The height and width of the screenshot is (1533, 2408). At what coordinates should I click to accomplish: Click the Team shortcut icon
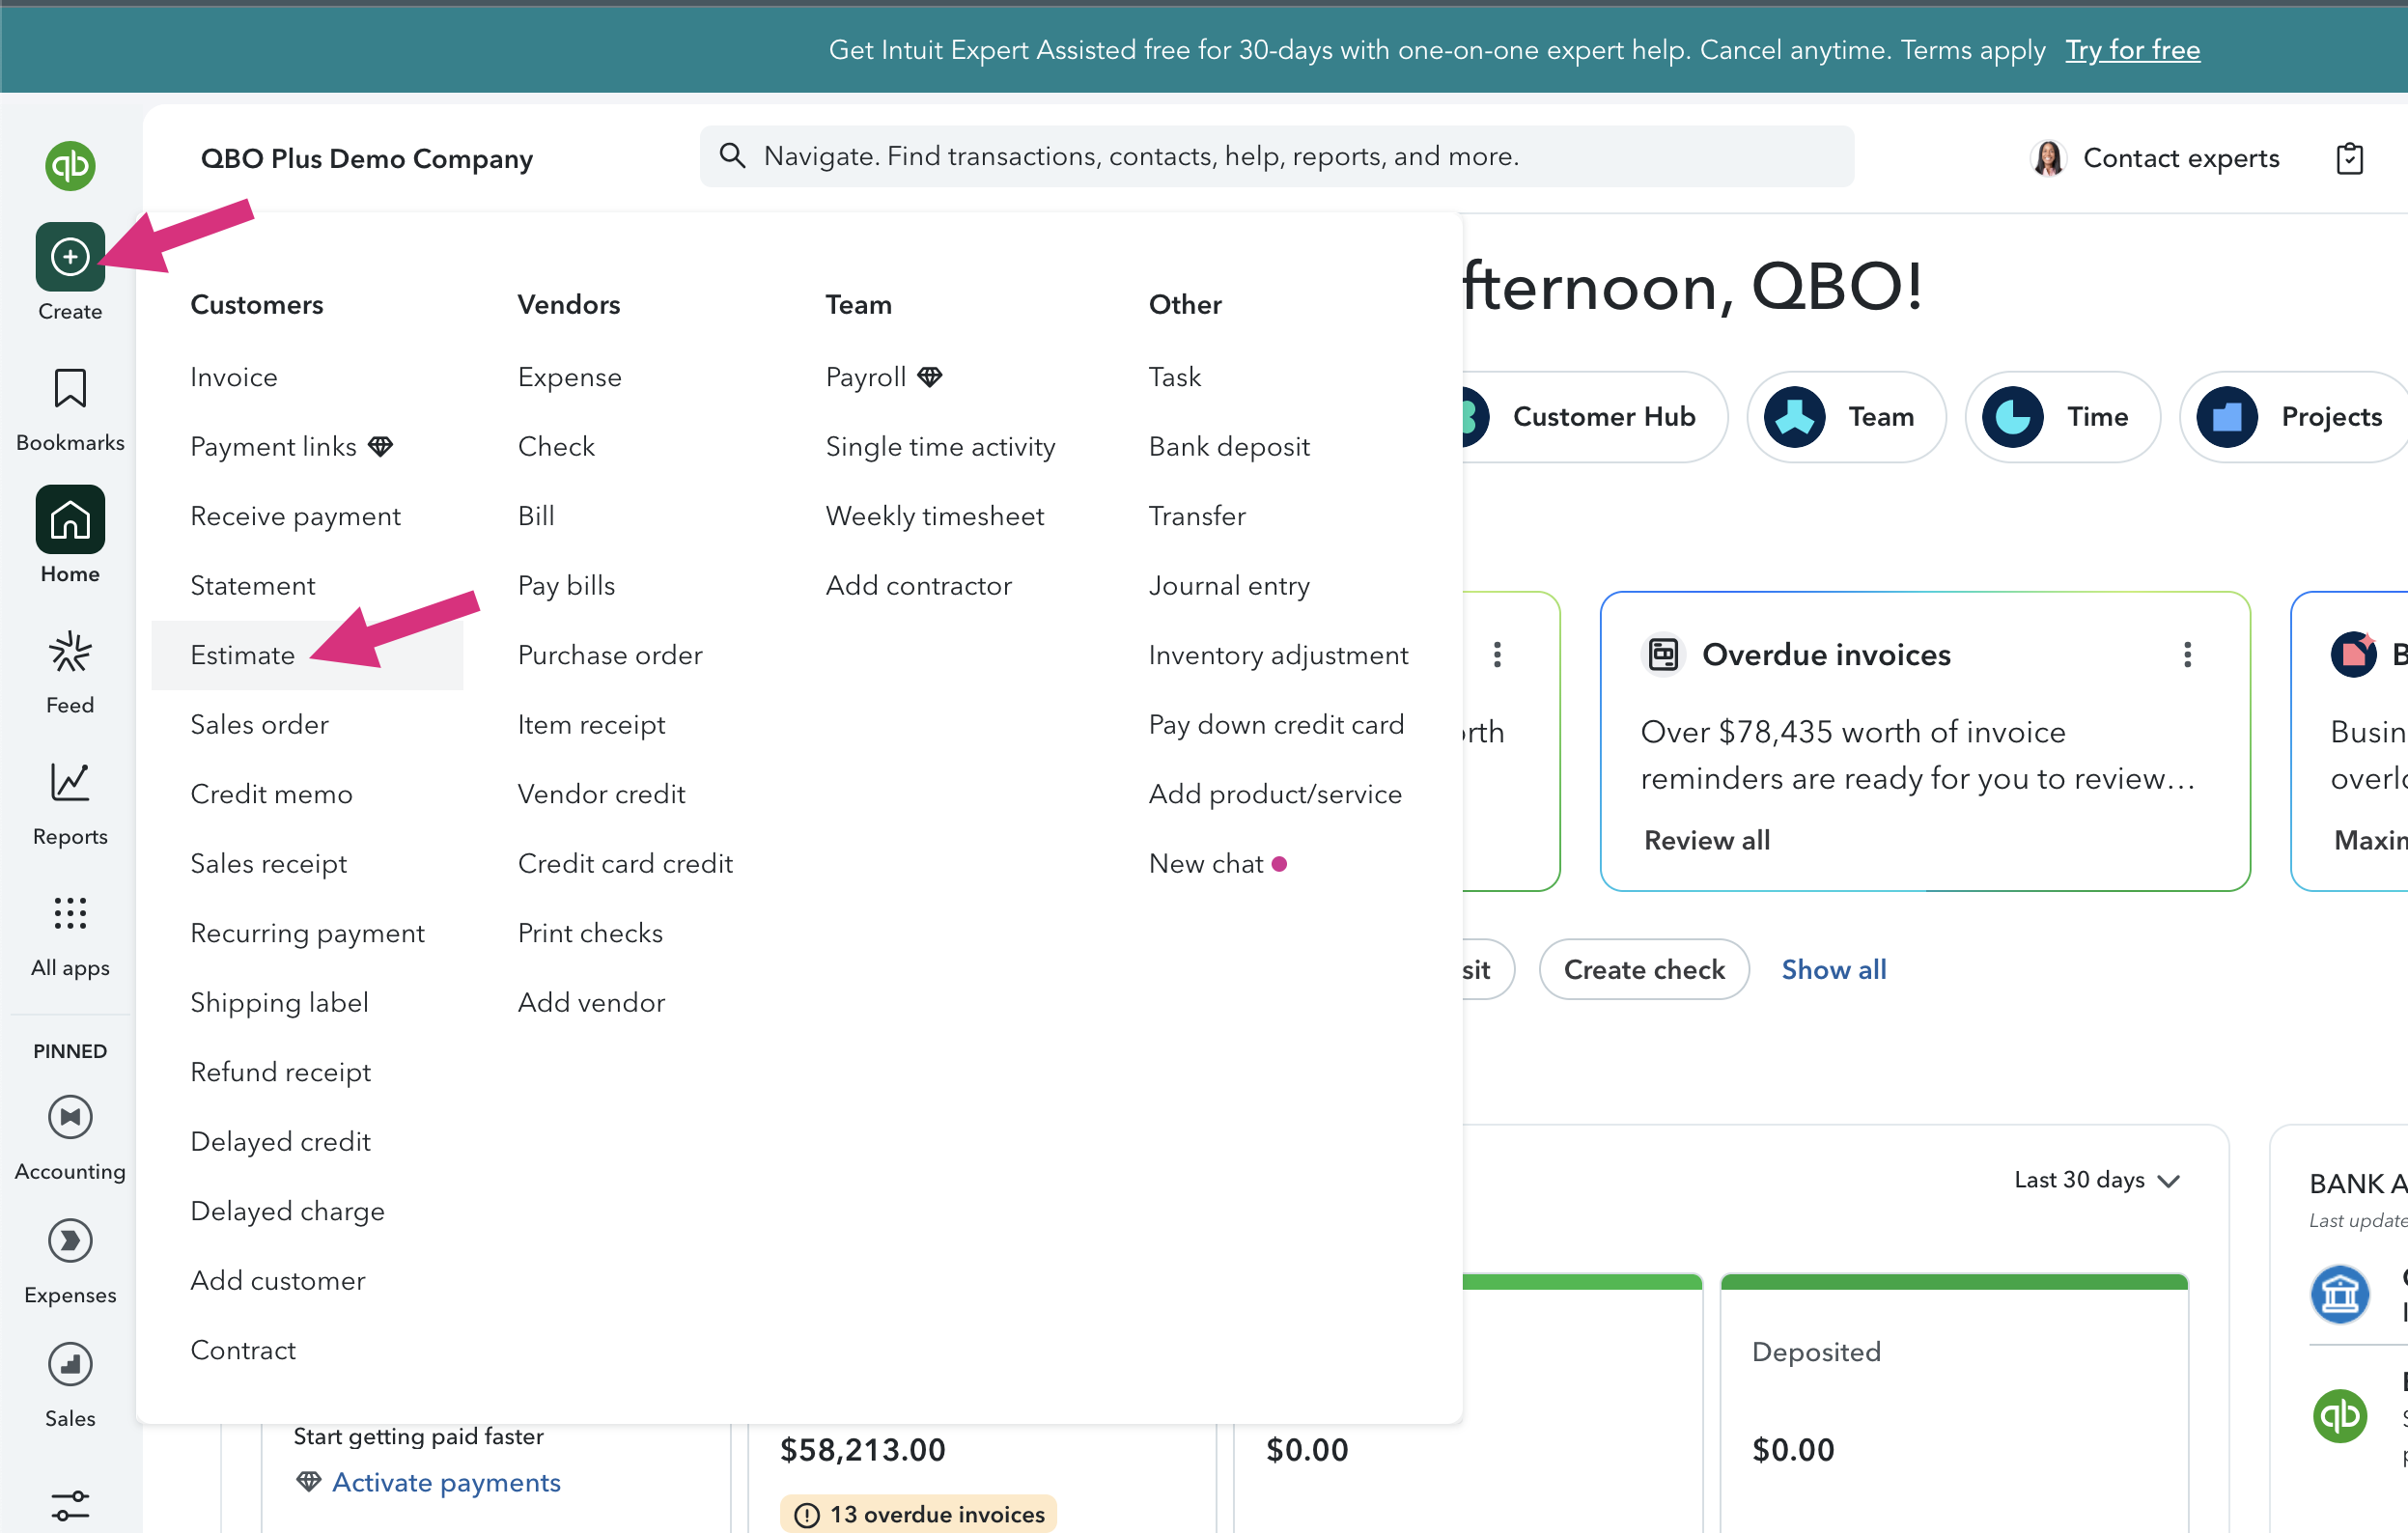(x=1795, y=417)
